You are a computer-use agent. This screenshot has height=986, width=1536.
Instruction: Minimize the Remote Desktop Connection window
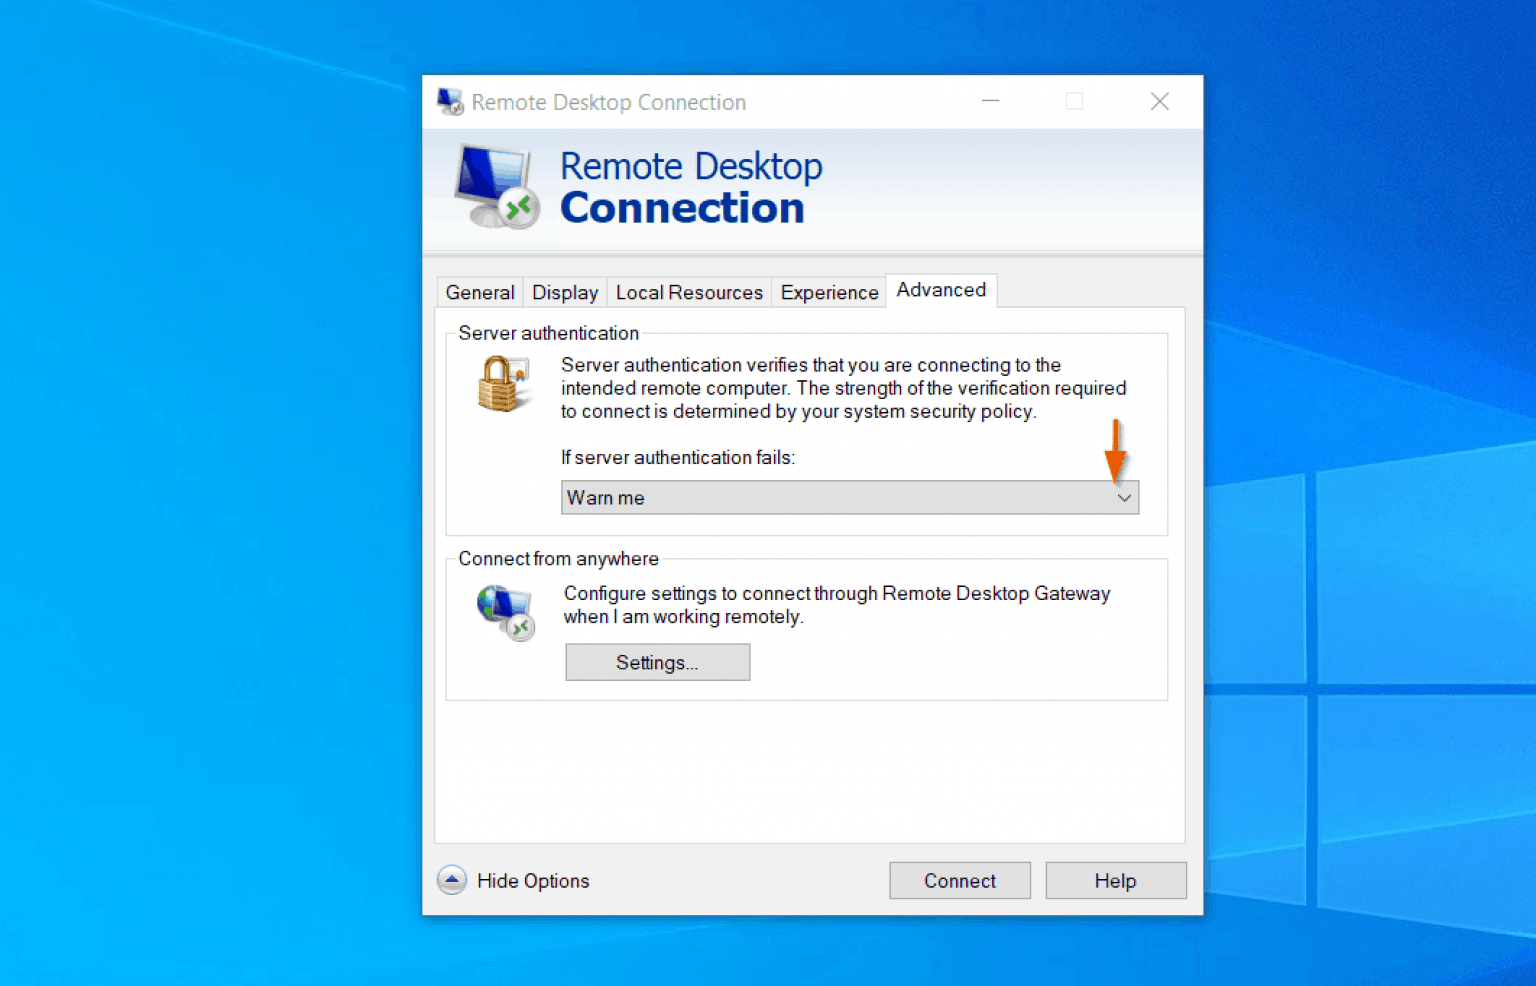(x=990, y=101)
